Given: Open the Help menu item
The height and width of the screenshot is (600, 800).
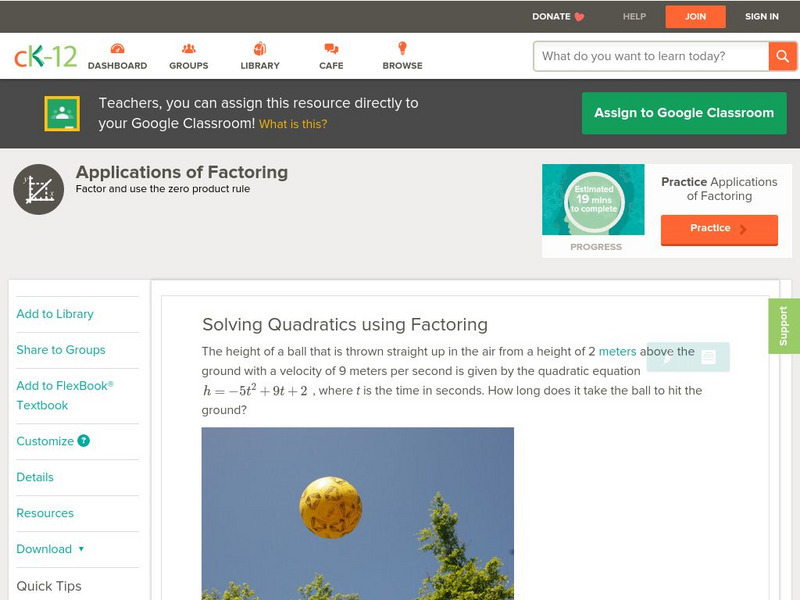Looking at the screenshot, I should tap(634, 16).
